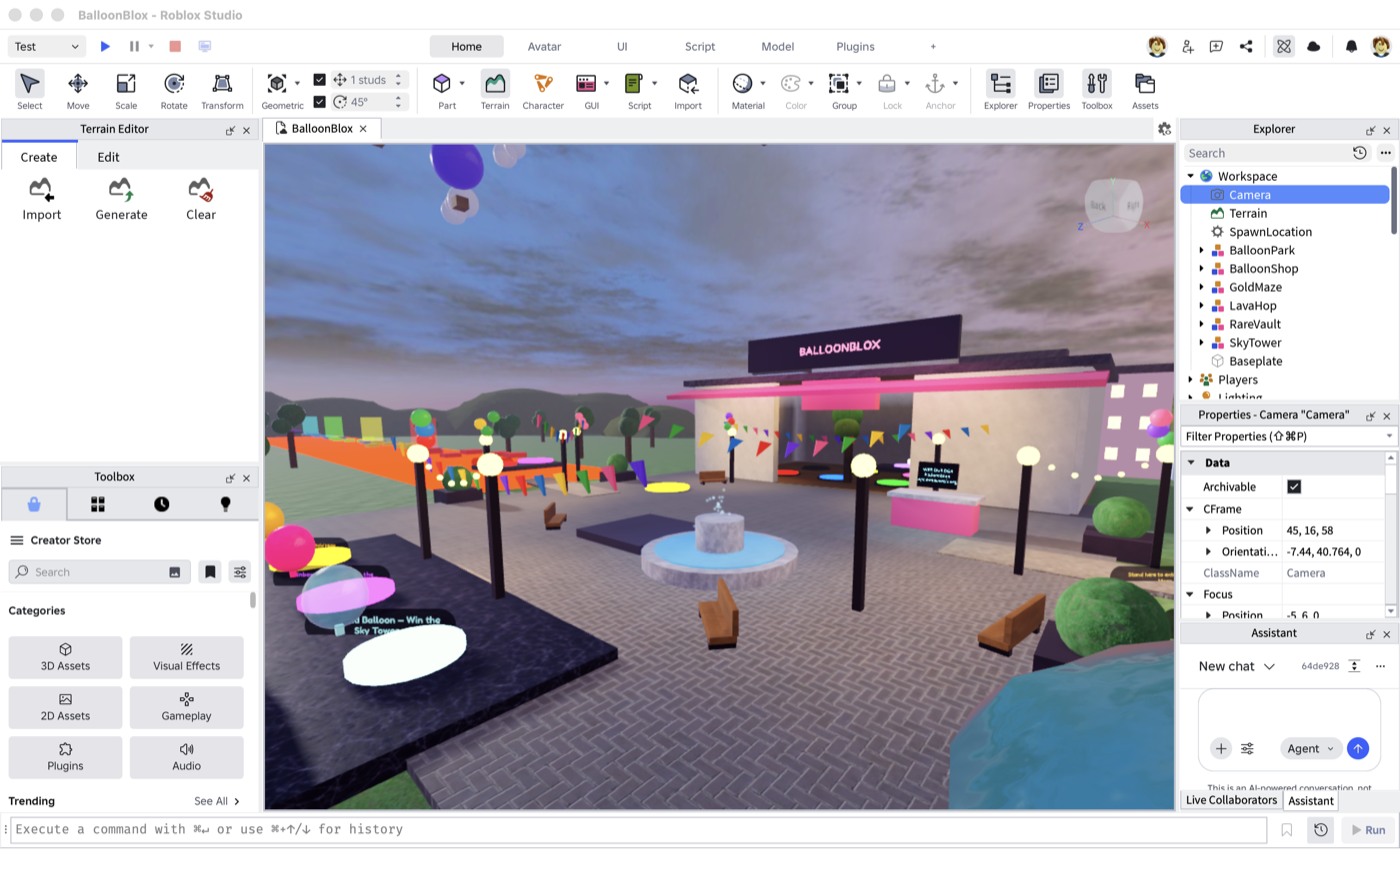The height and width of the screenshot is (878, 1400).
Task: Expand the BalloonPark tree node
Action: pyautogui.click(x=1201, y=251)
